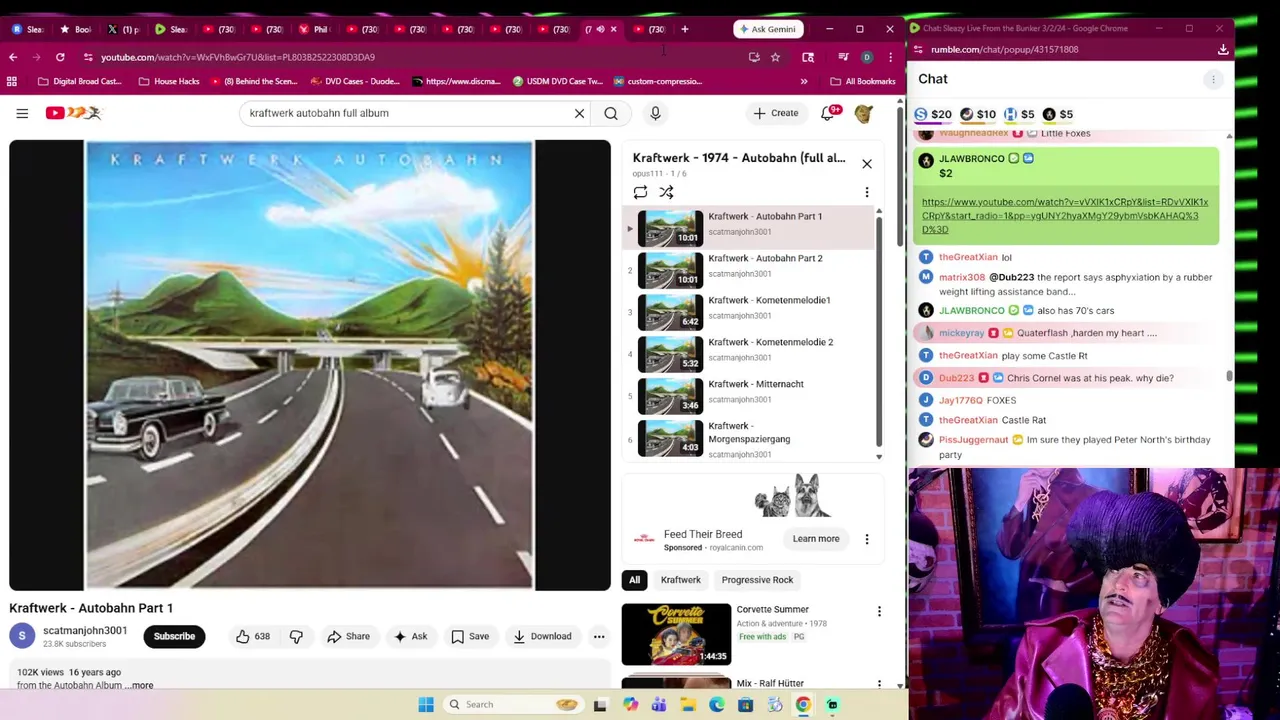This screenshot has height=720, width=1280.
Task: Share the Autobahn Part 1 video
Action: point(348,636)
